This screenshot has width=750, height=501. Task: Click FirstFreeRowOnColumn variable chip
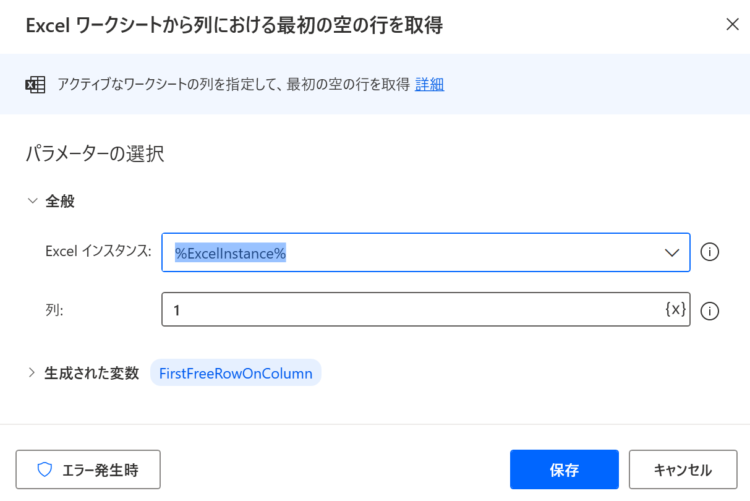[x=236, y=373]
